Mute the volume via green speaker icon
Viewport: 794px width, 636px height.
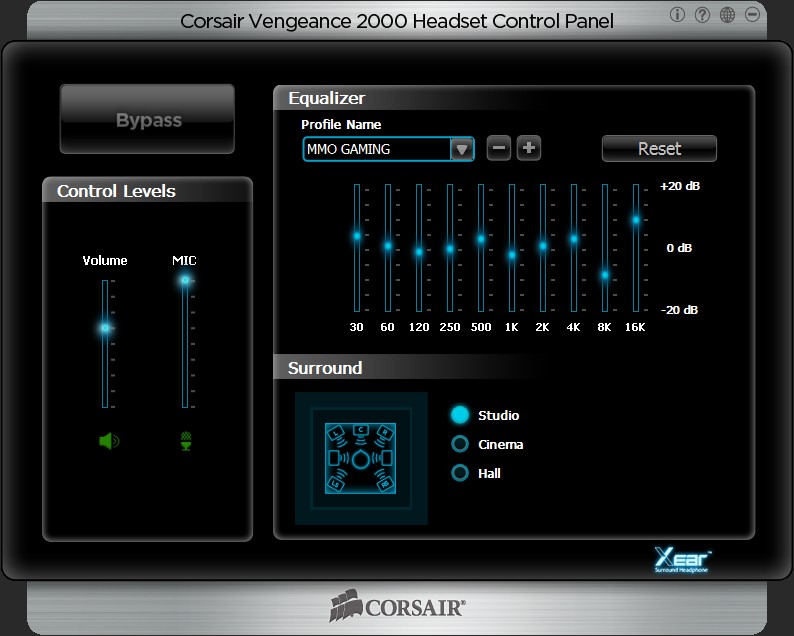click(x=108, y=440)
